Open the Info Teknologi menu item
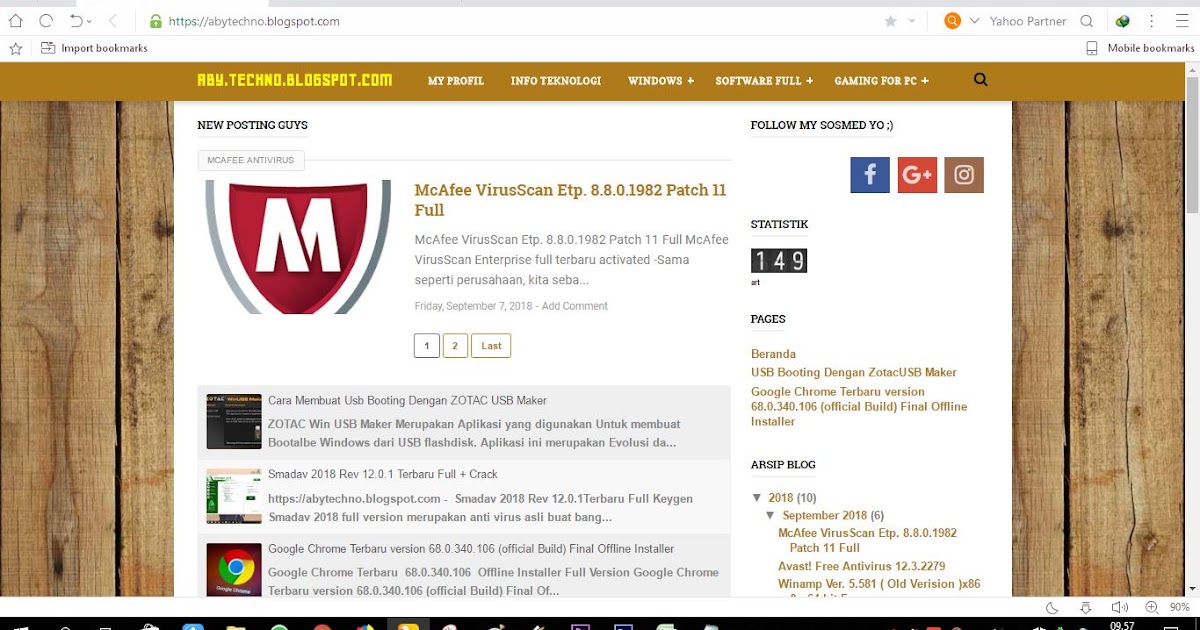The width and height of the screenshot is (1200, 630). point(556,81)
